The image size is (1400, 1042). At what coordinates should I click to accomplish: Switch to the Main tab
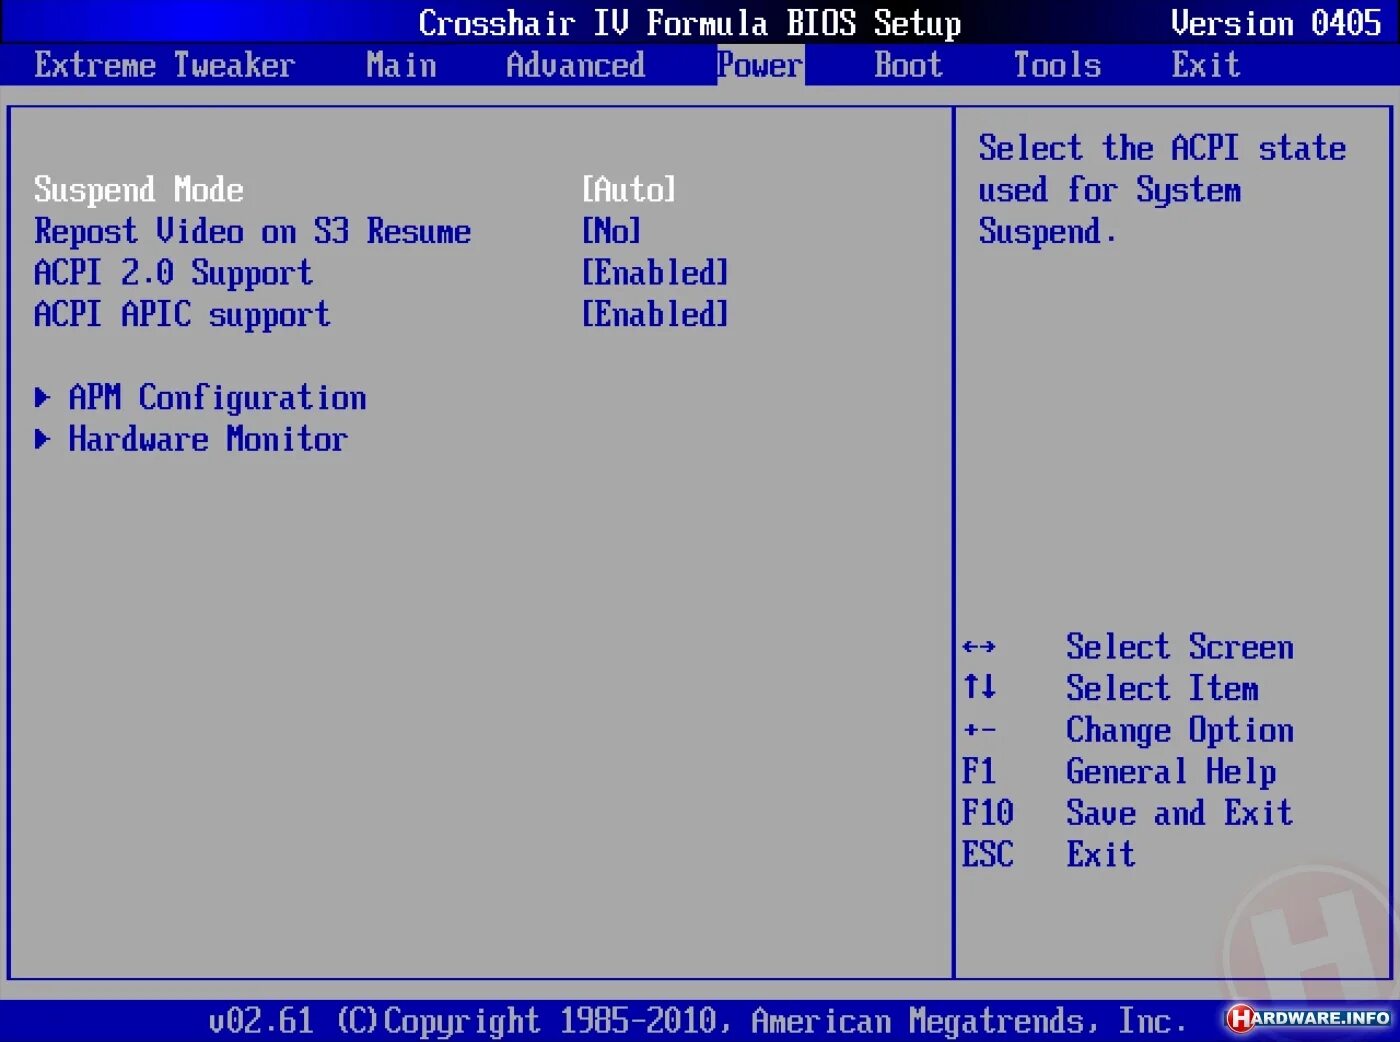pyautogui.click(x=401, y=65)
